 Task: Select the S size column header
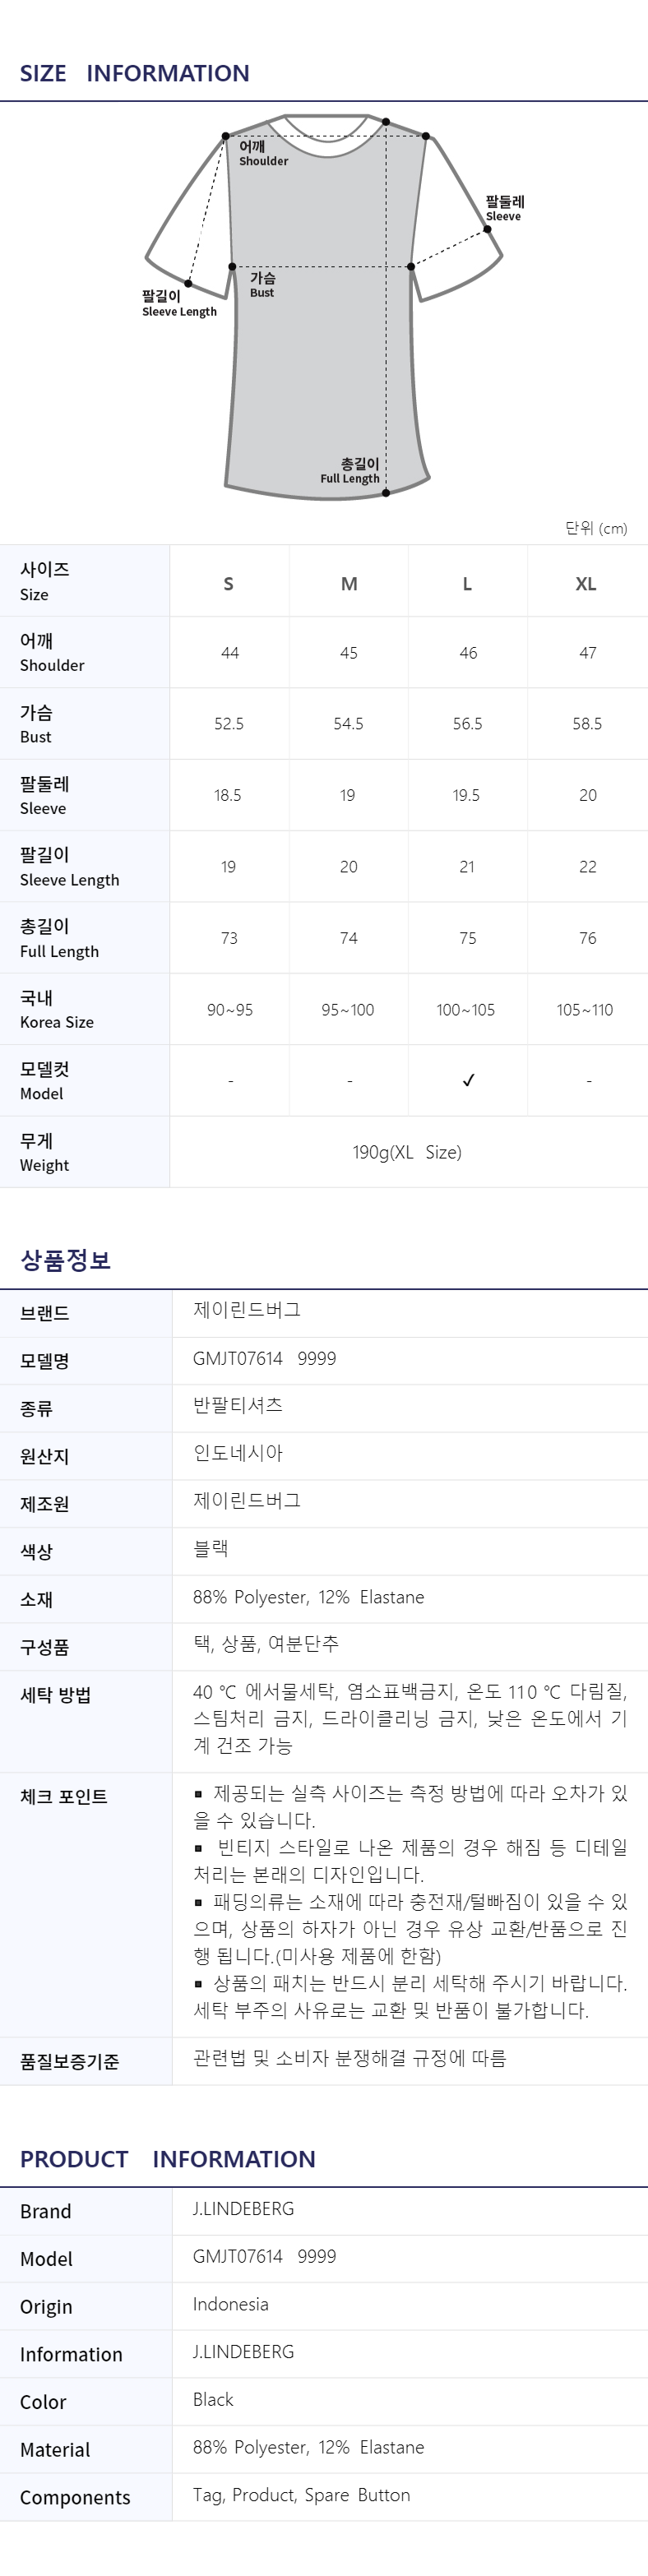click(x=229, y=584)
